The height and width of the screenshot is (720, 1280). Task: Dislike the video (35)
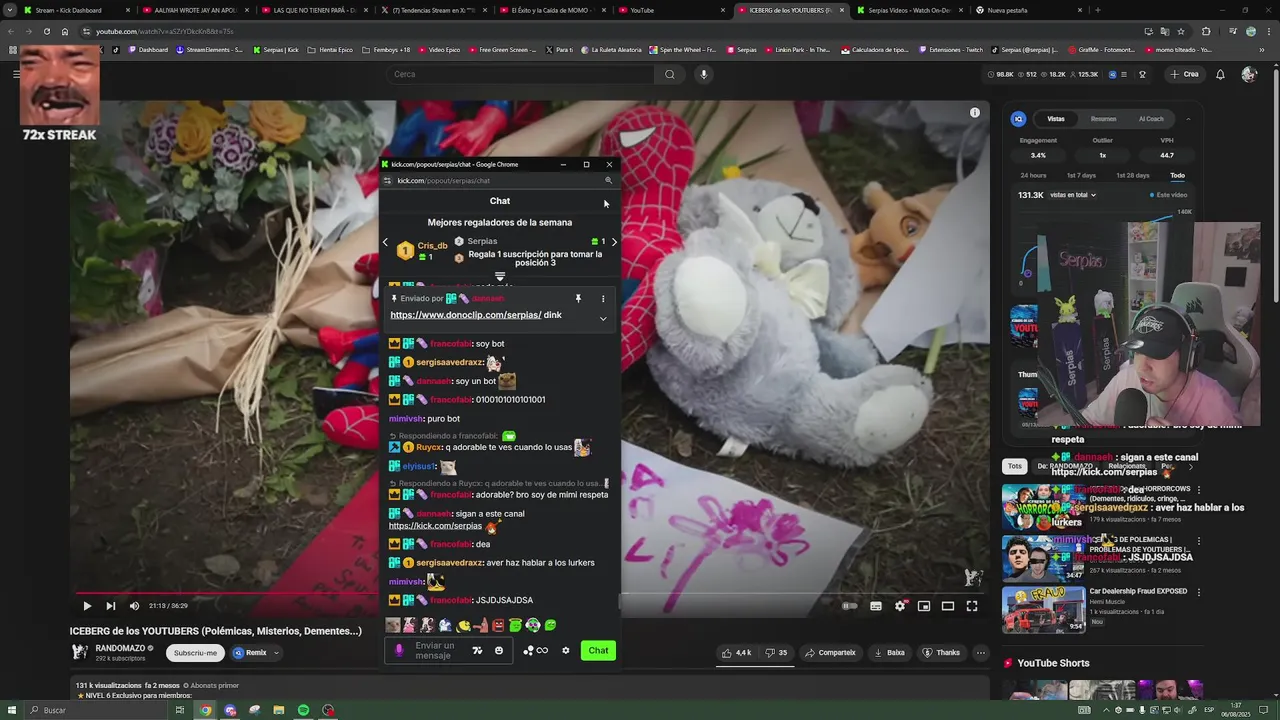click(777, 653)
